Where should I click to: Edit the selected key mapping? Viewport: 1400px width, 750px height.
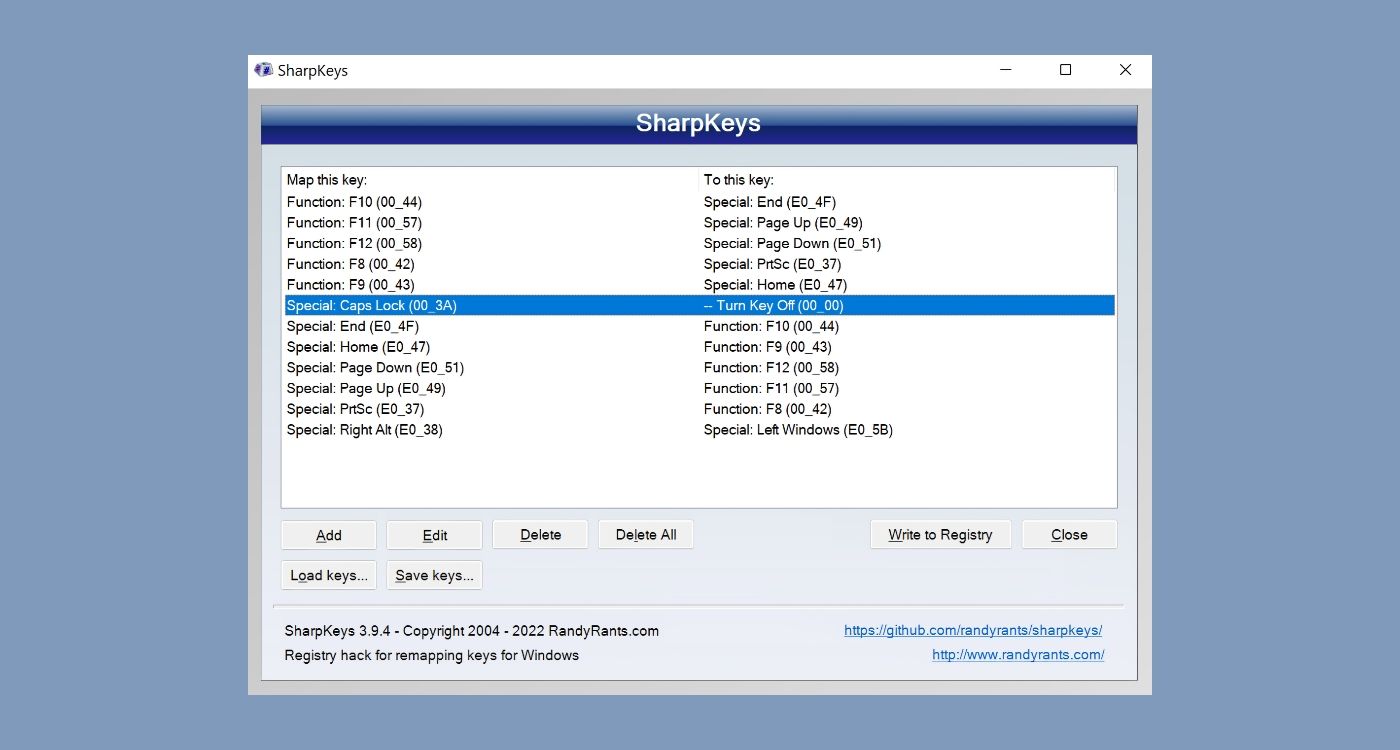(x=435, y=535)
